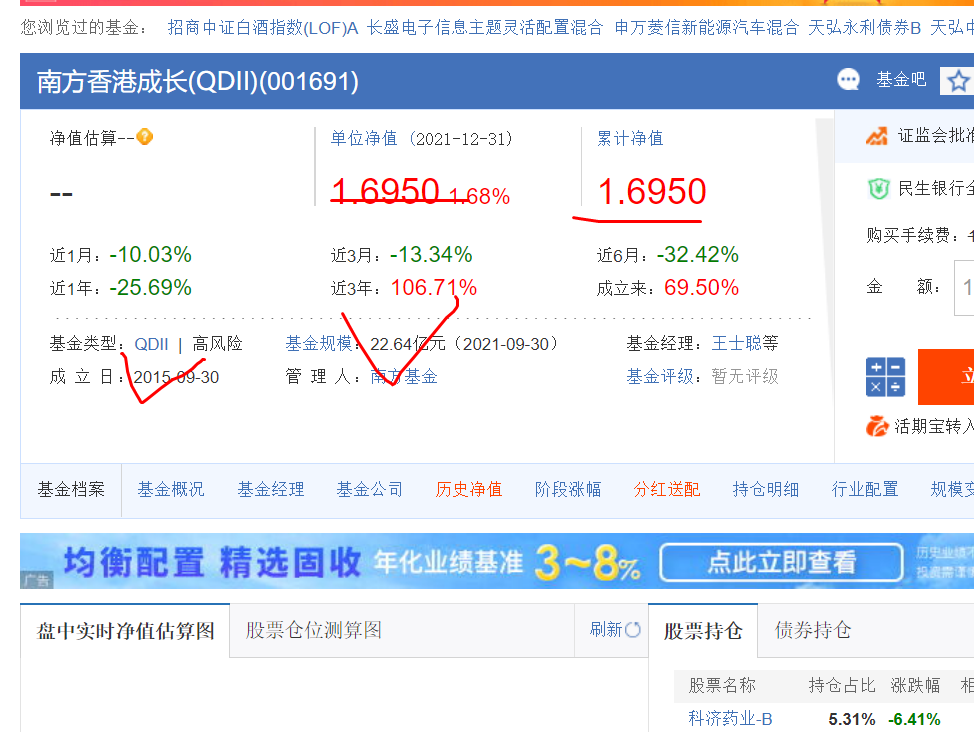Open the 阶段涨幅 menu item

[568, 490]
